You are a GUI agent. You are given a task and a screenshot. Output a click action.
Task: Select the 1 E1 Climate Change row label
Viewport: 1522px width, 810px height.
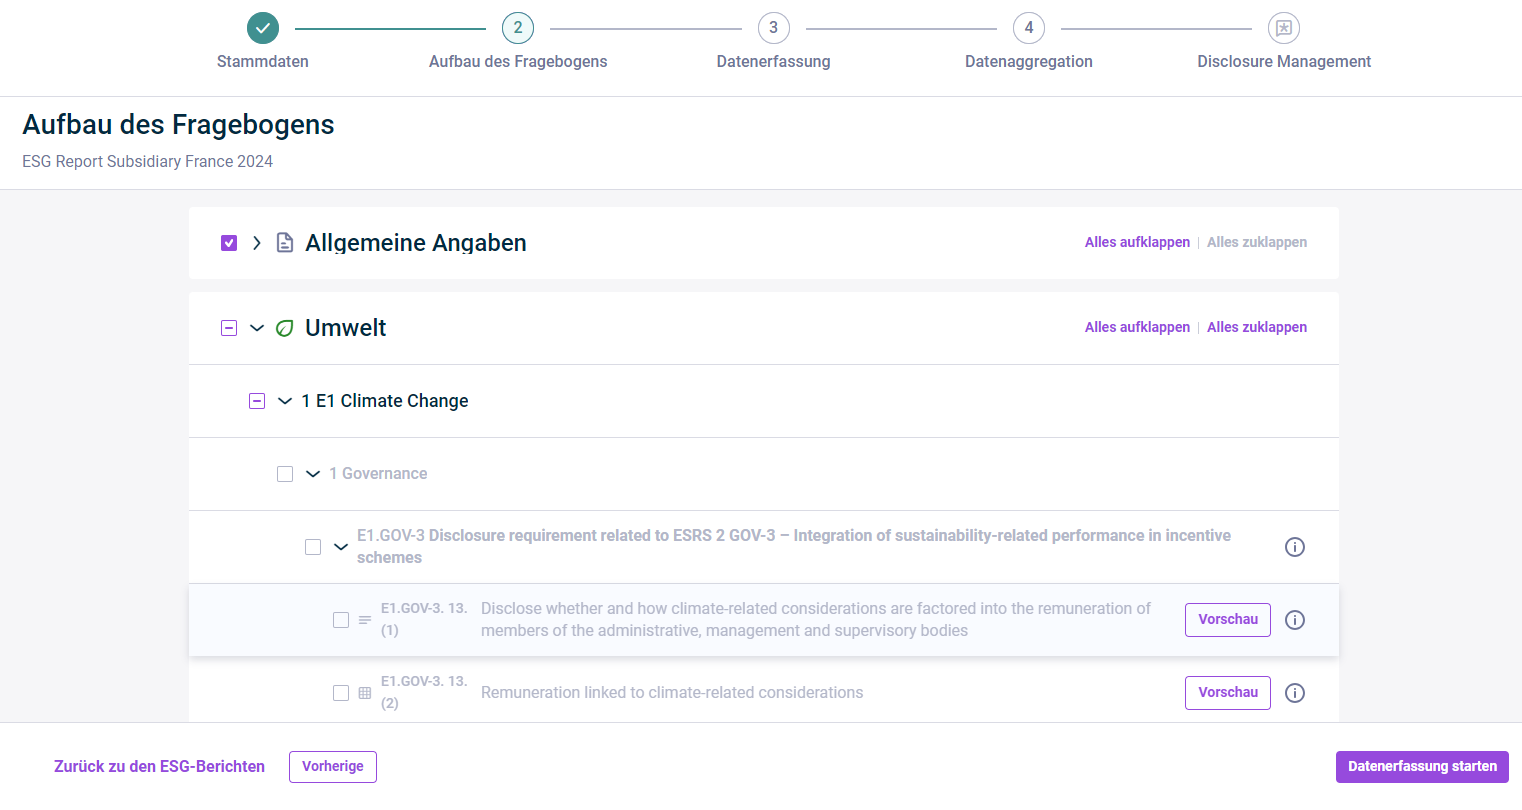[385, 401]
